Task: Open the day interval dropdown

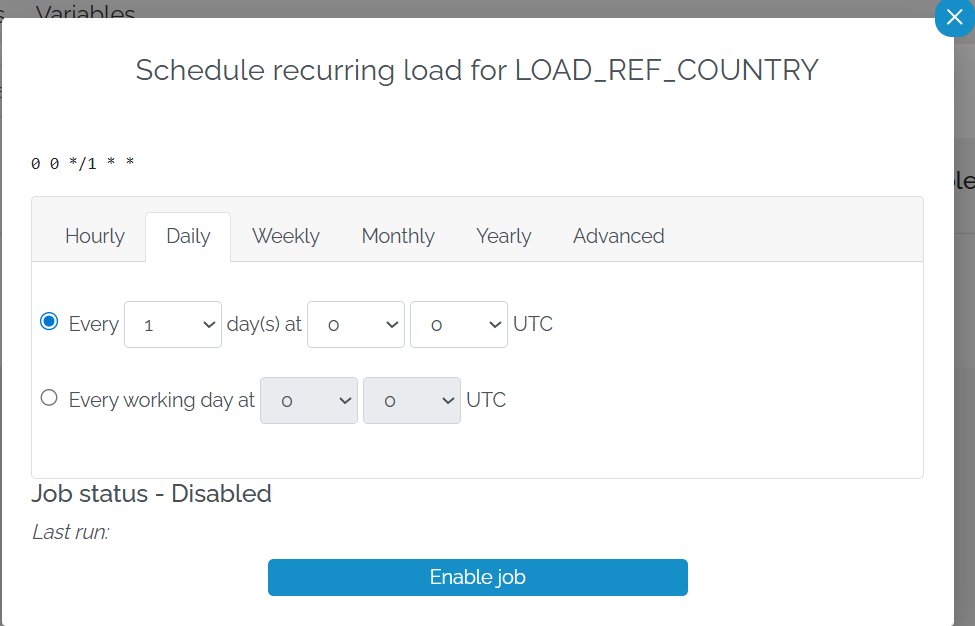Action: tap(172, 324)
